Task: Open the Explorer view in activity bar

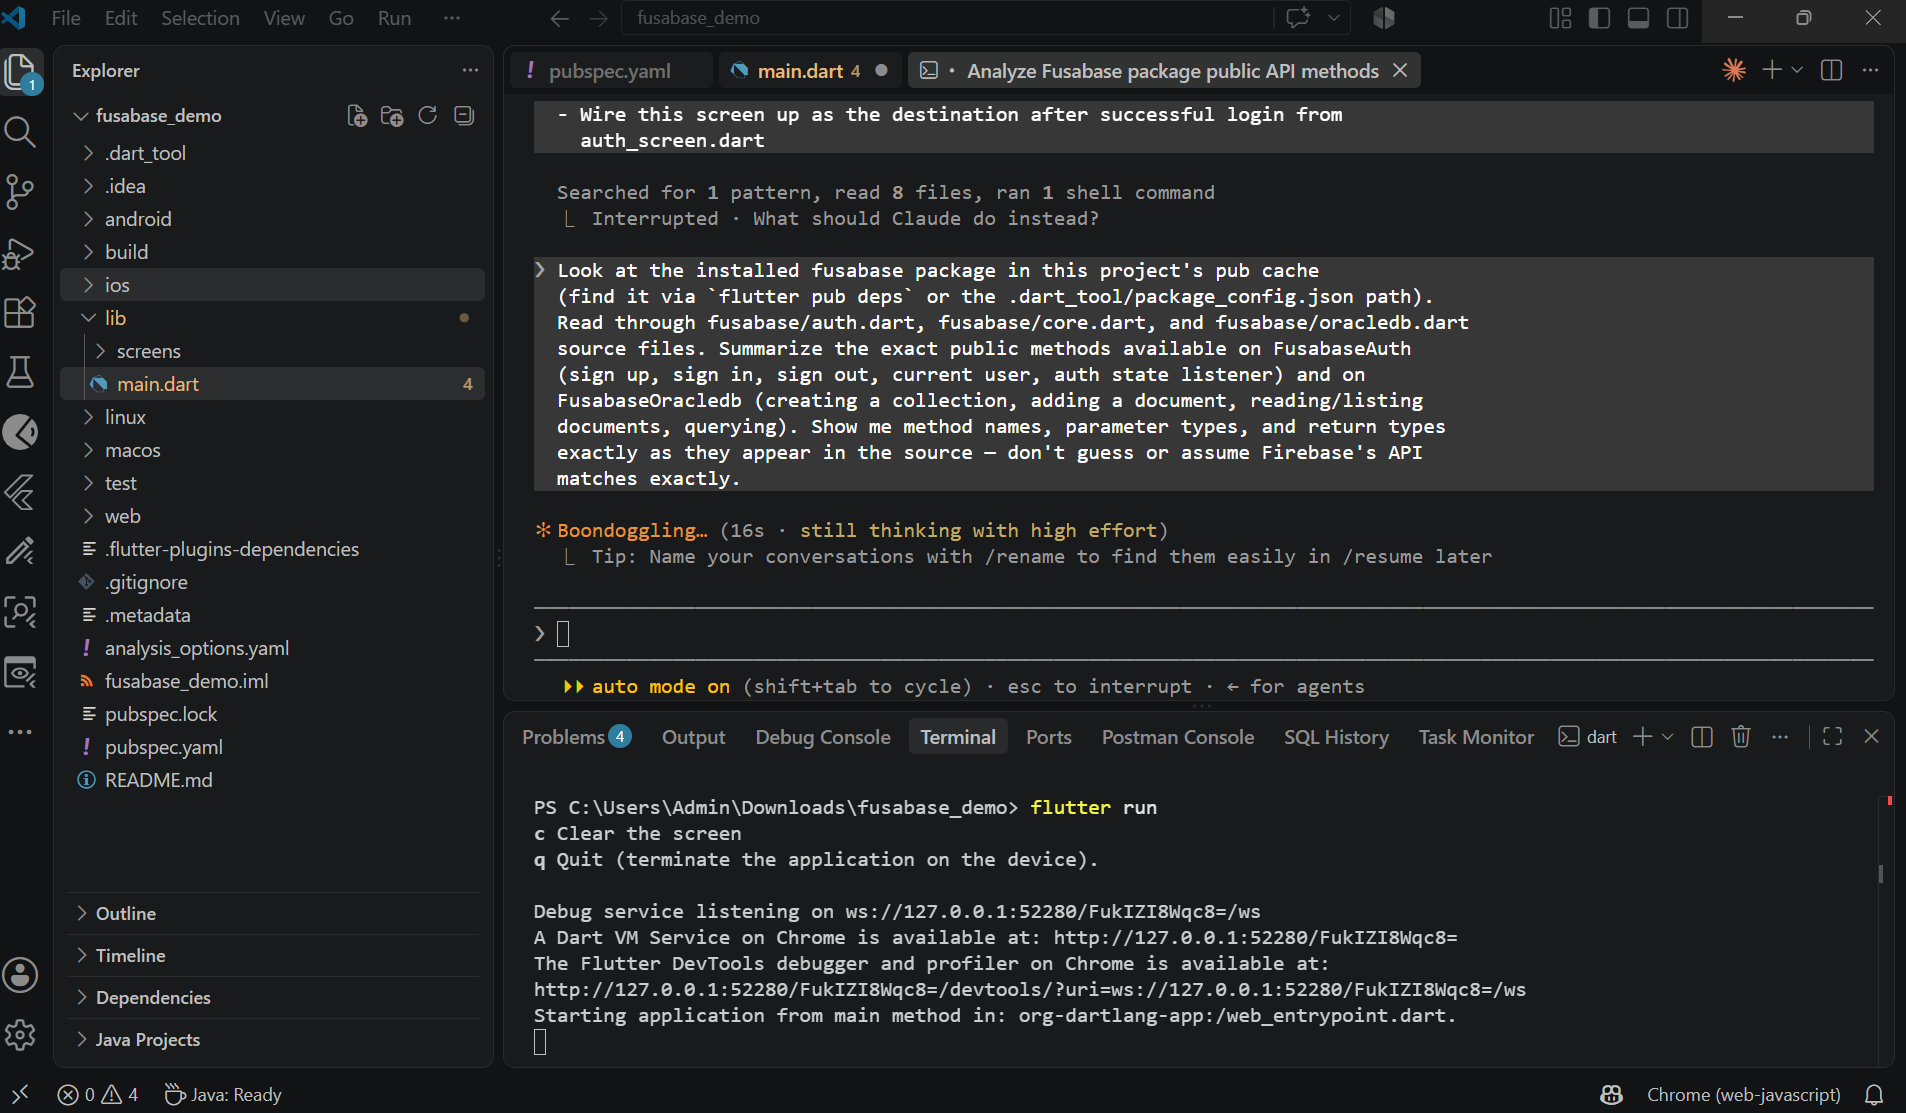Action: 21,72
